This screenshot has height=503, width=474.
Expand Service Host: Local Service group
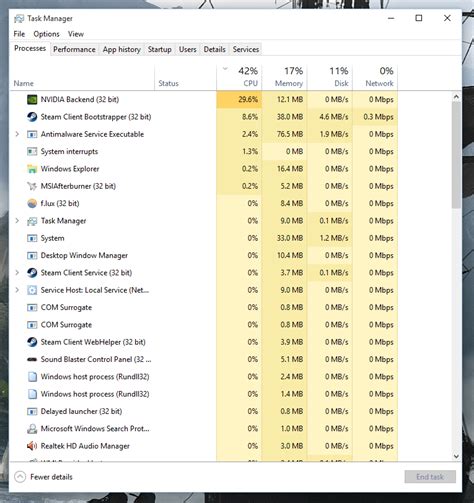(17, 290)
